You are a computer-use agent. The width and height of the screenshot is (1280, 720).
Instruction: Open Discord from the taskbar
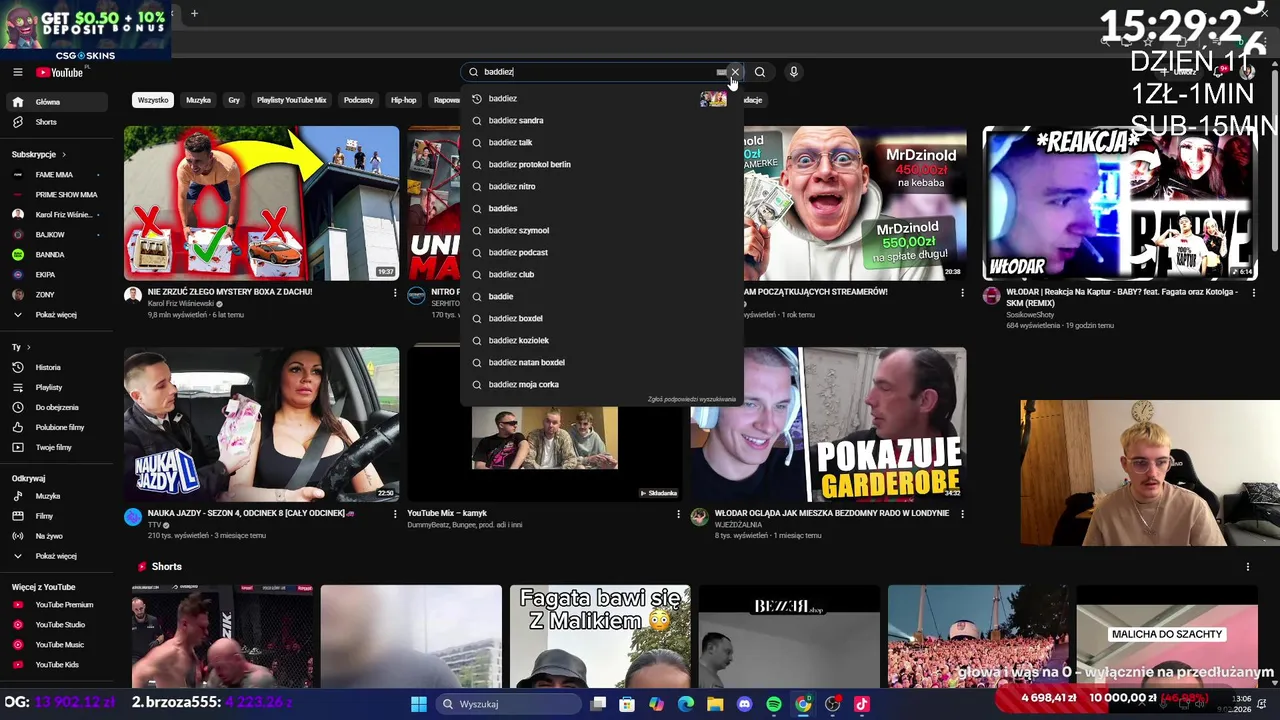(x=744, y=704)
